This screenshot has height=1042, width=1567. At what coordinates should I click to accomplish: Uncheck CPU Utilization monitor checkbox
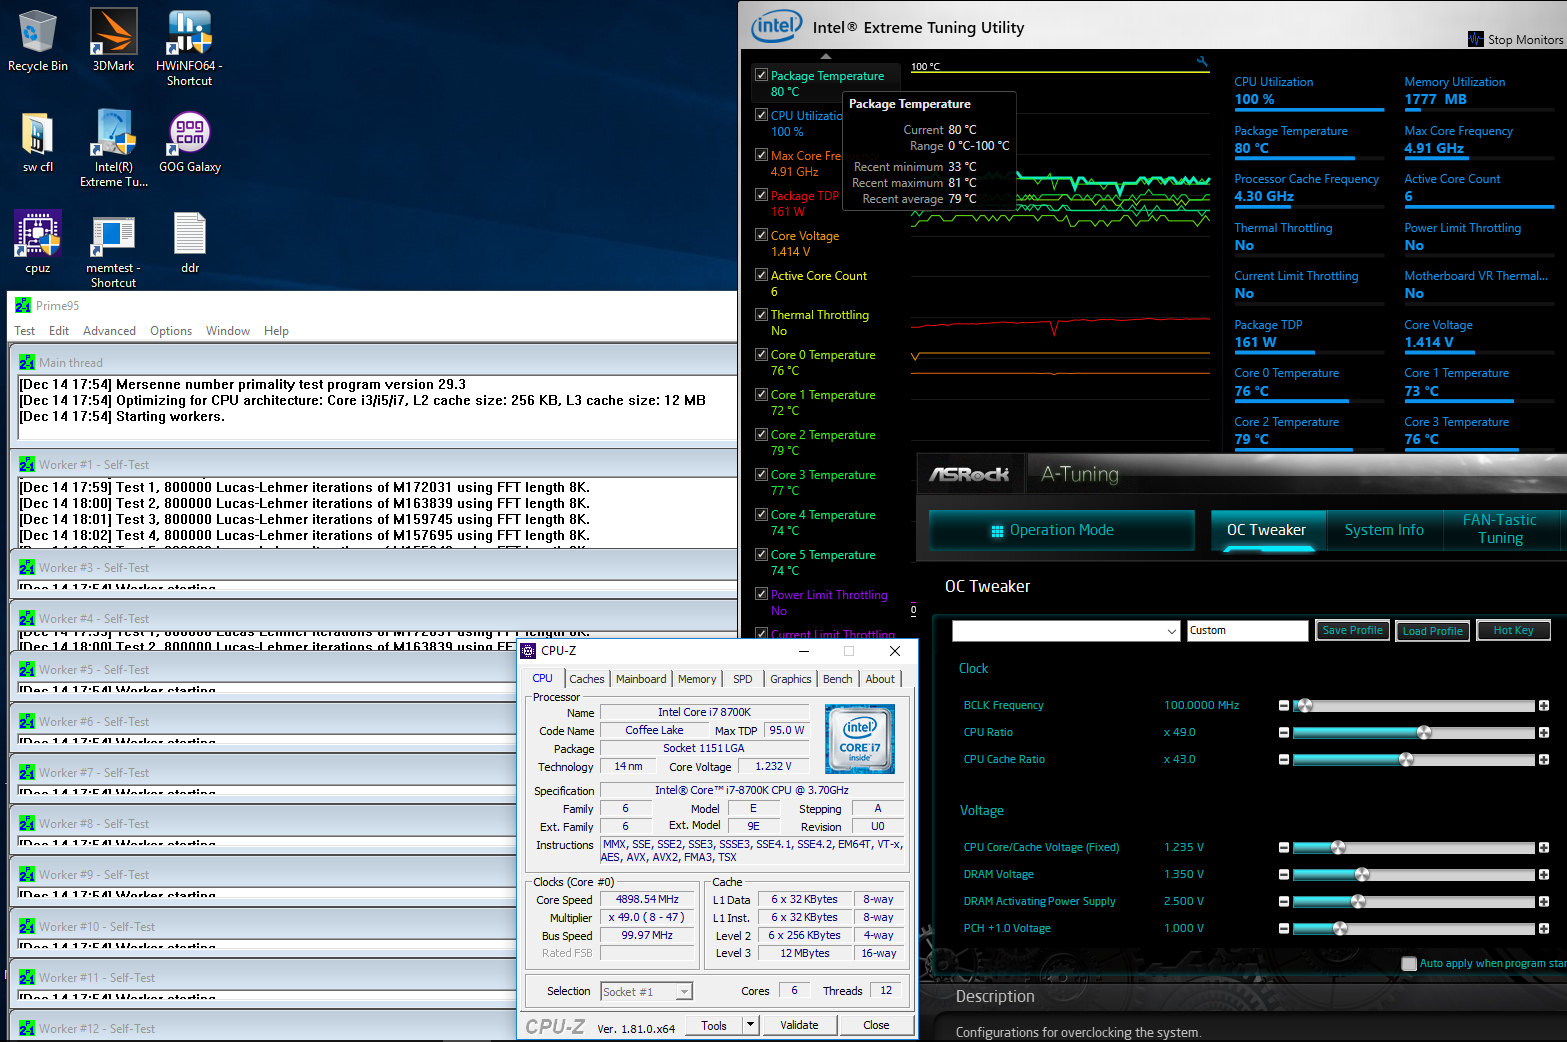(761, 115)
